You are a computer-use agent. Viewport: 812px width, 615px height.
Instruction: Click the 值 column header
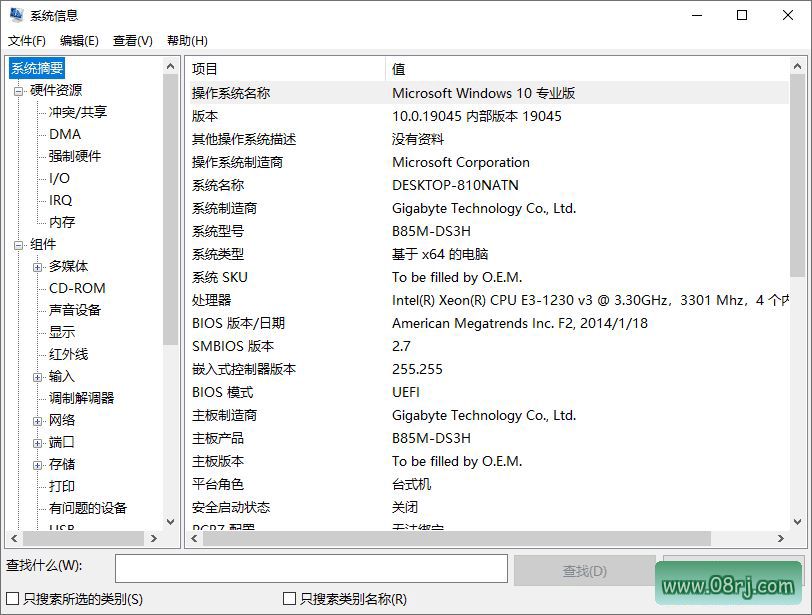pyautogui.click(x=587, y=69)
